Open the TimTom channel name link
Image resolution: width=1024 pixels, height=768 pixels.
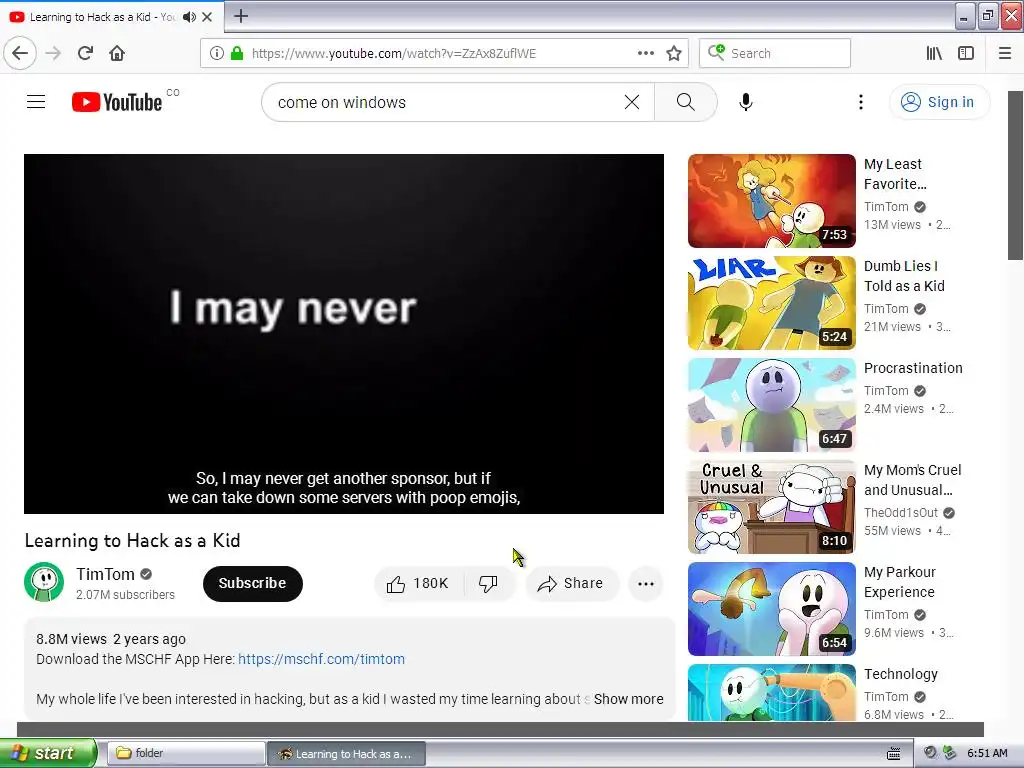105,574
